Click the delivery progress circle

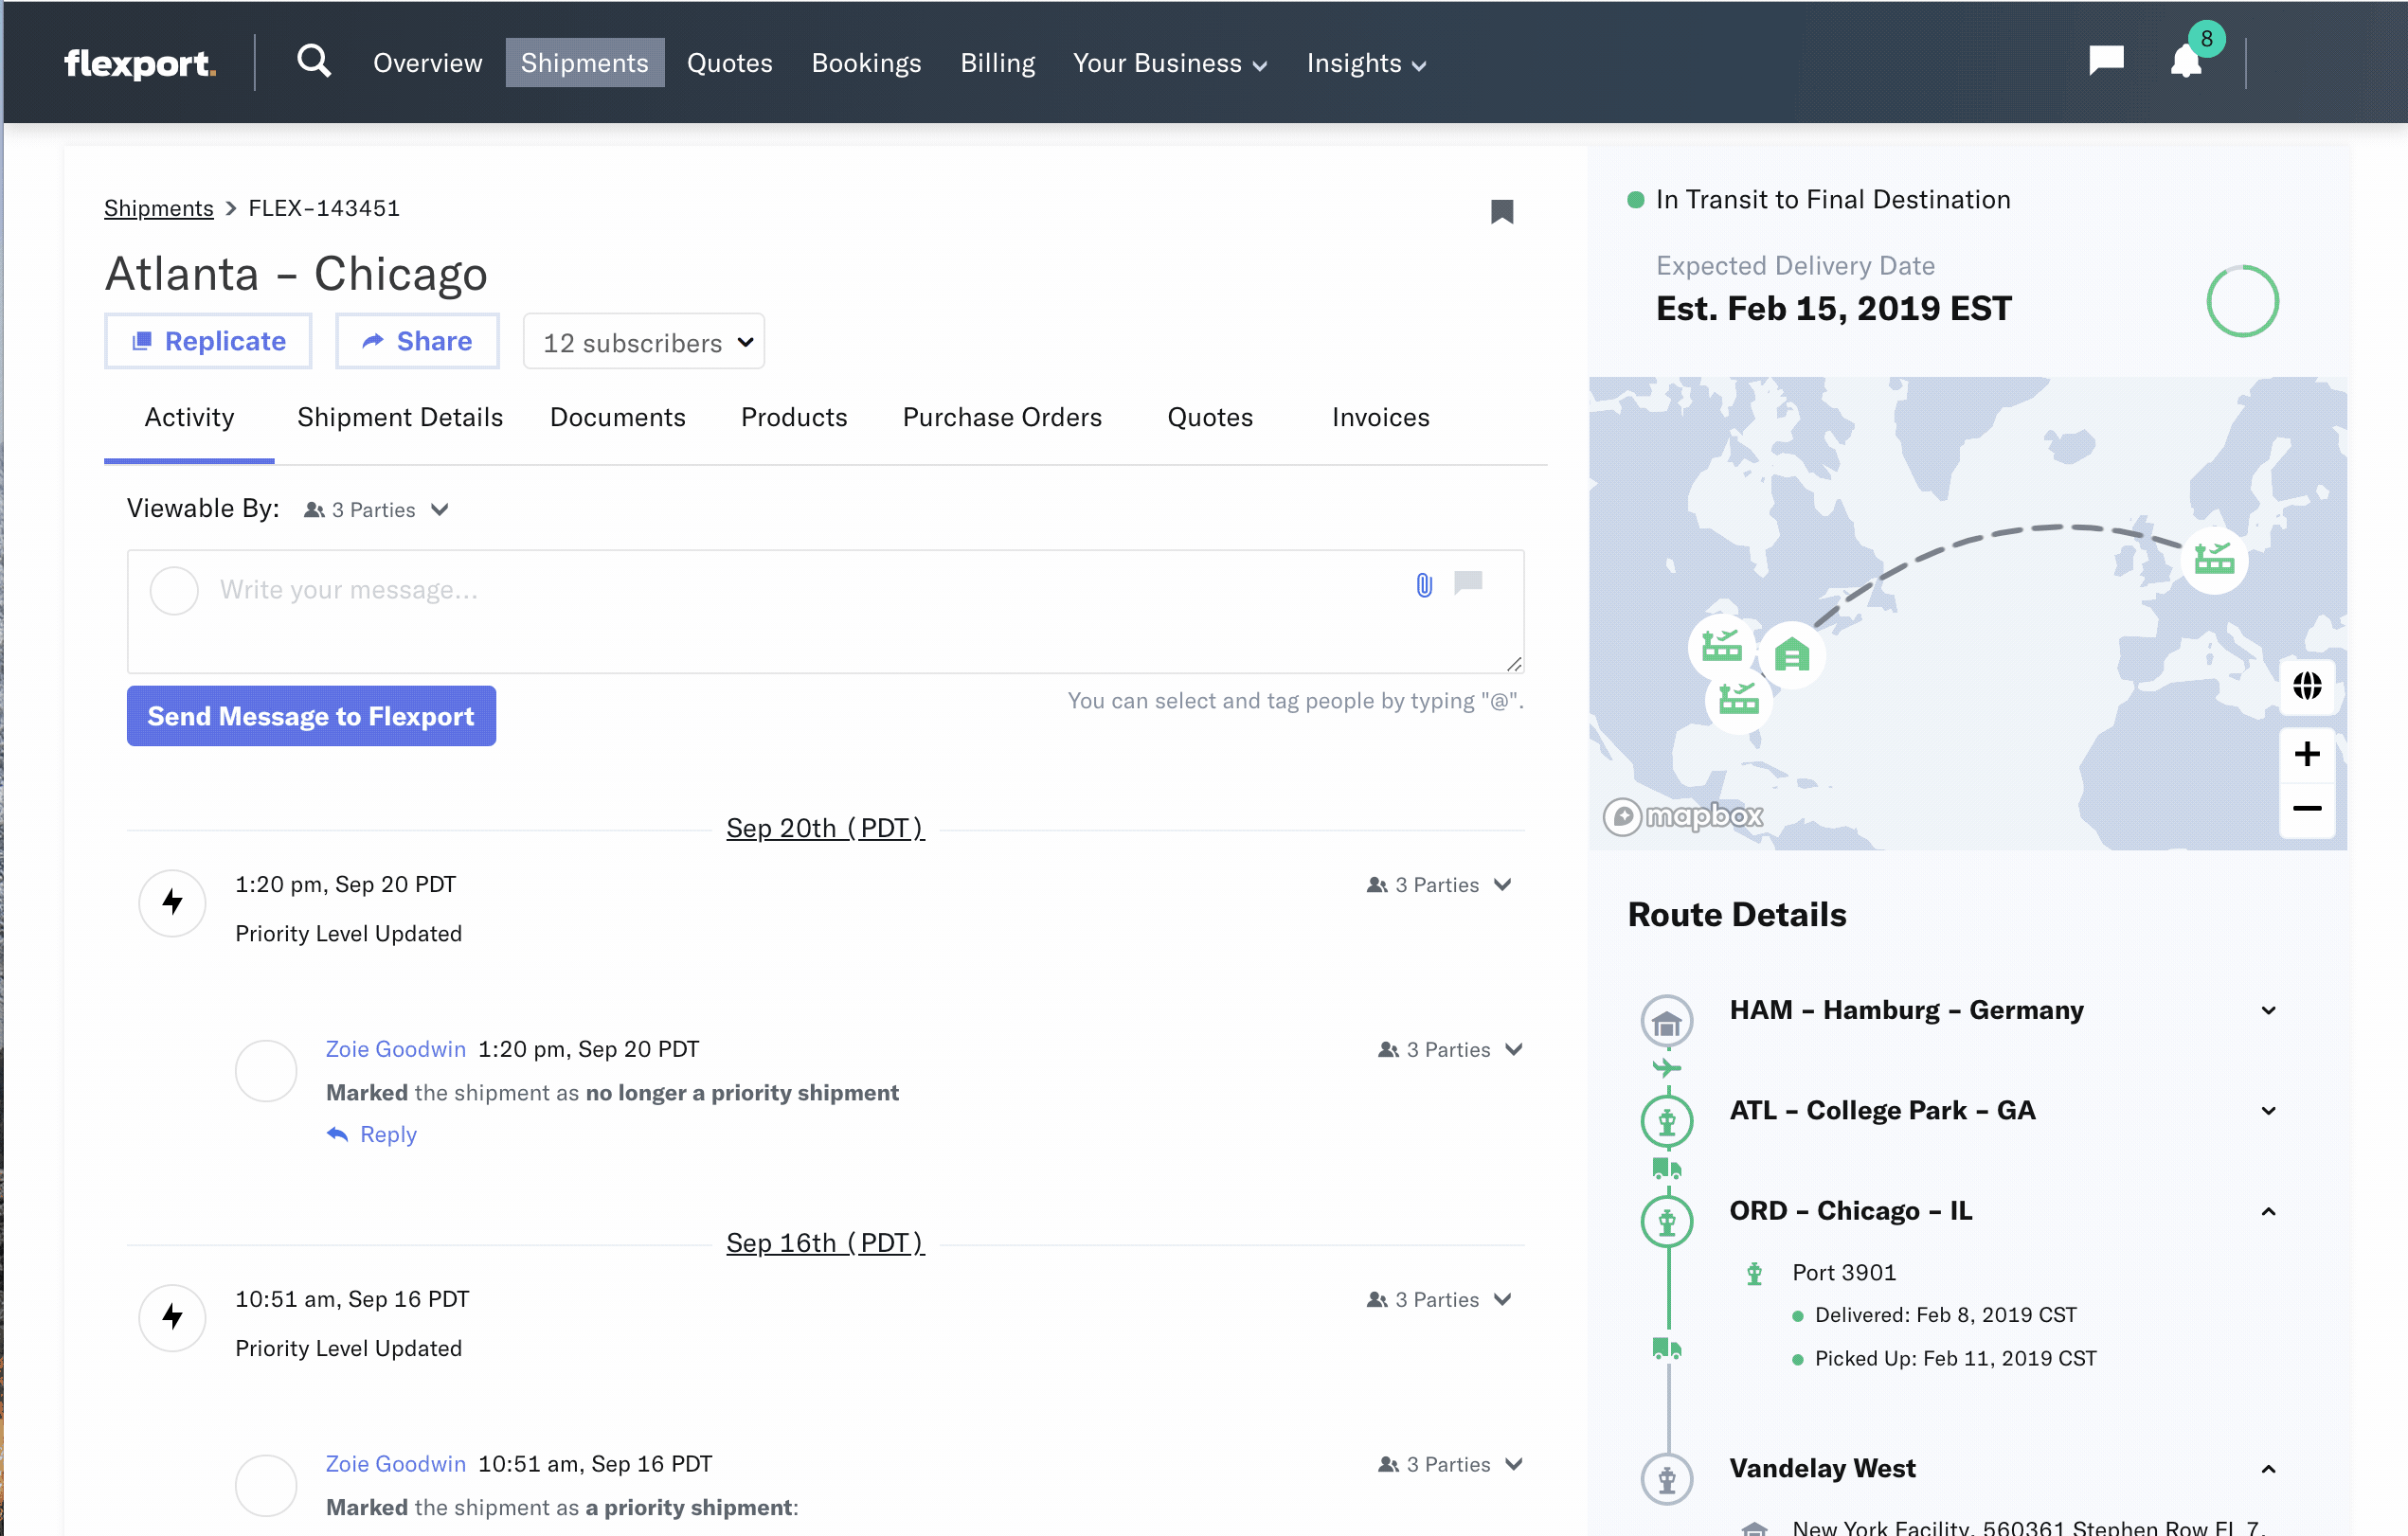[x=2242, y=301]
